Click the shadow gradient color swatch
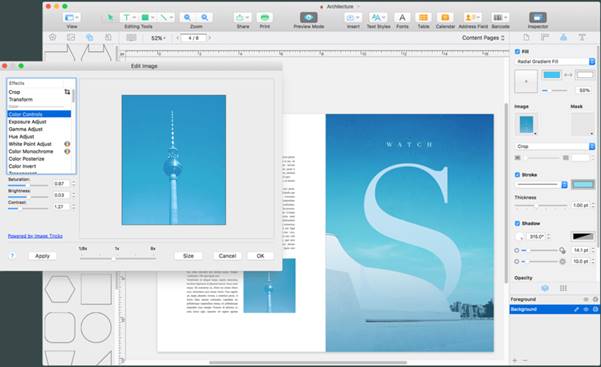This screenshot has height=367, width=601. pyautogui.click(x=583, y=236)
